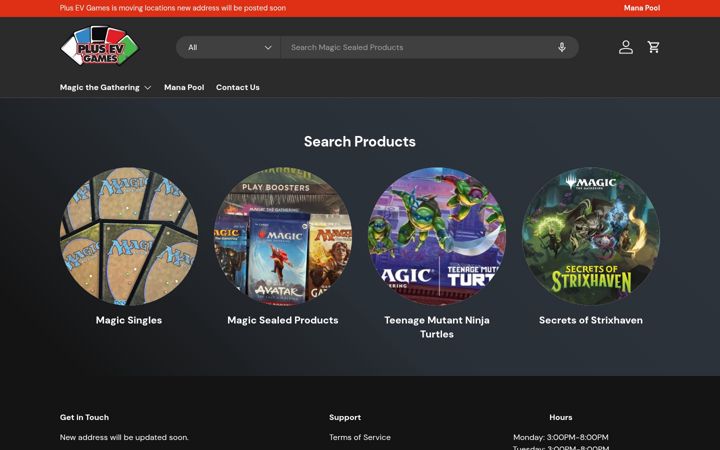Image resolution: width=720 pixels, height=450 pixels.
Task: Click Monday: 3:00PM-8:00PM hours text
Action: click(561, 437)
